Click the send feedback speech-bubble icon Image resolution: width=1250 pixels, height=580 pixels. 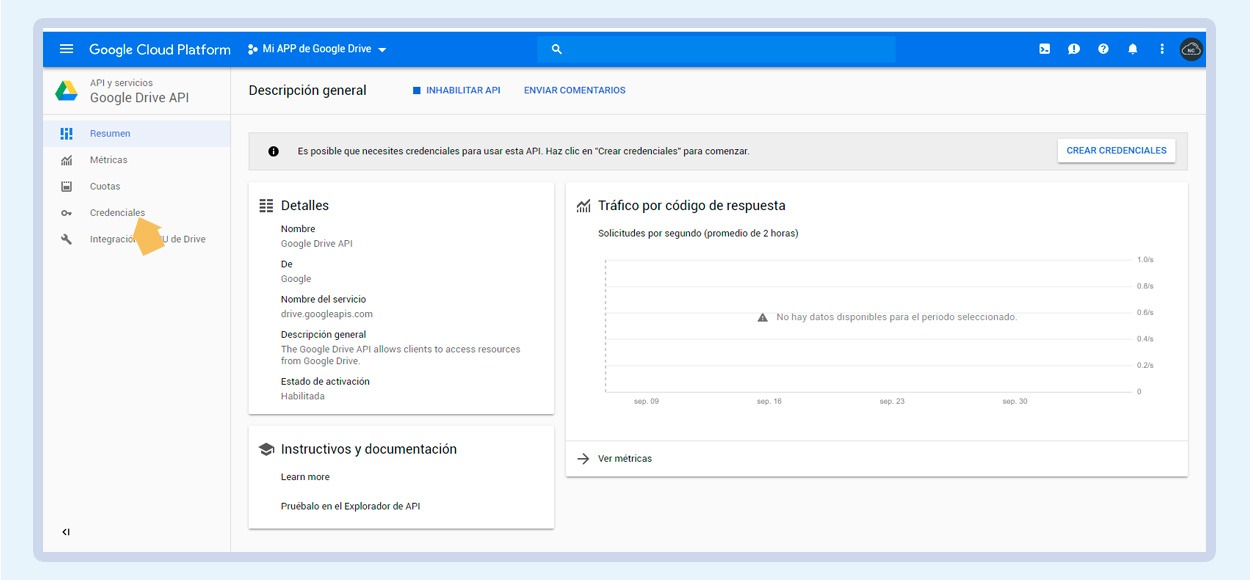coord(1074,49)
